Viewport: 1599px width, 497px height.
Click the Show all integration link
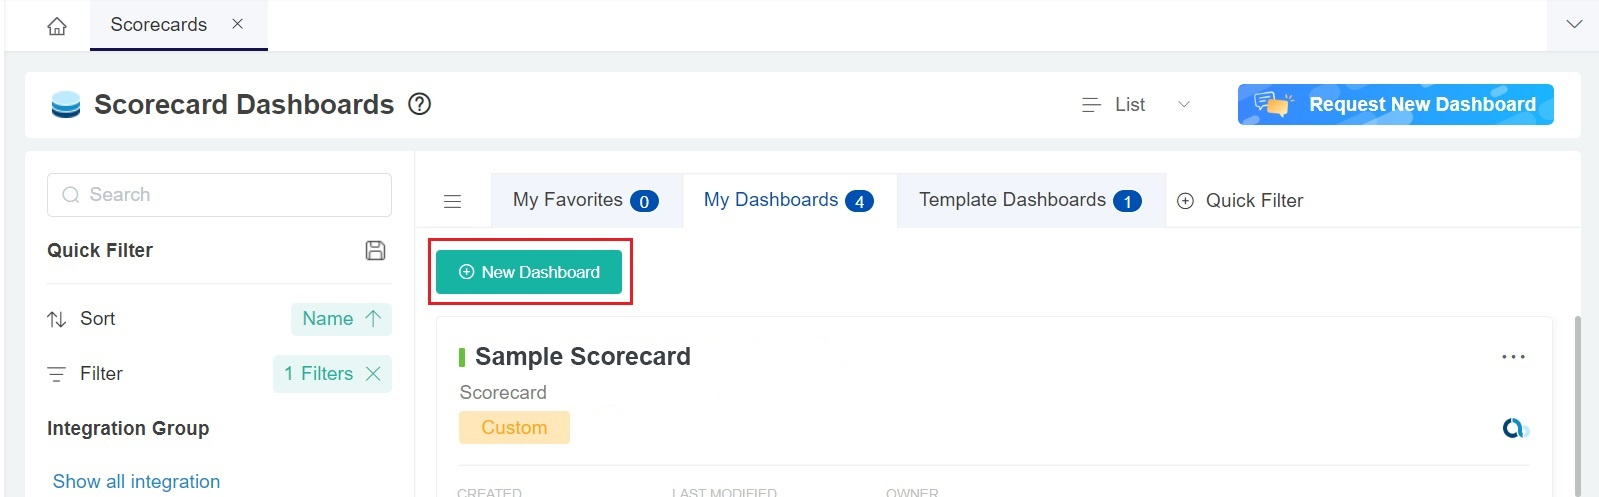136,481
